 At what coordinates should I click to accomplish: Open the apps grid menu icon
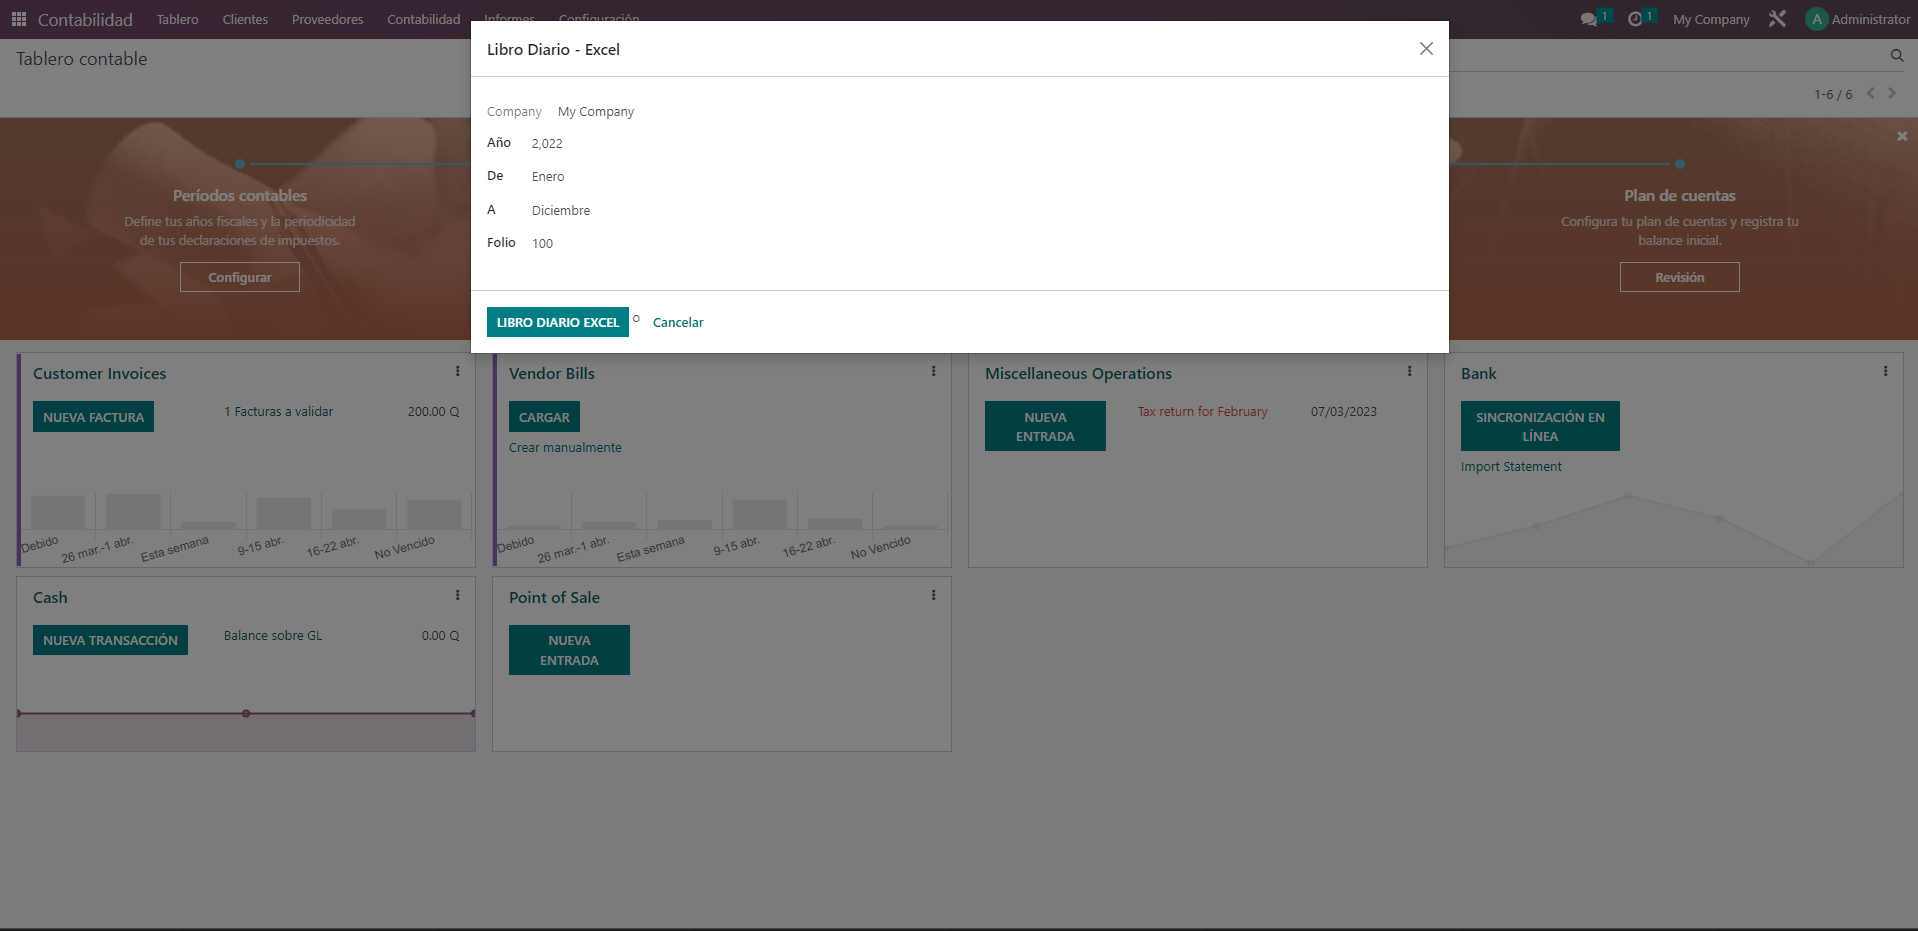(x=18, y=19)
